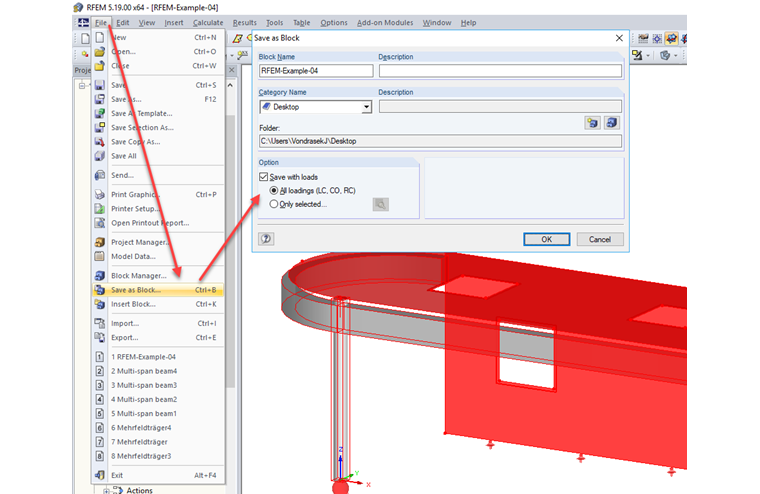Image resolution: width=760 pixels, height=494 pixels.
Task: Toggle the Save with loads checkbox
Action: [x=264, y=177]
